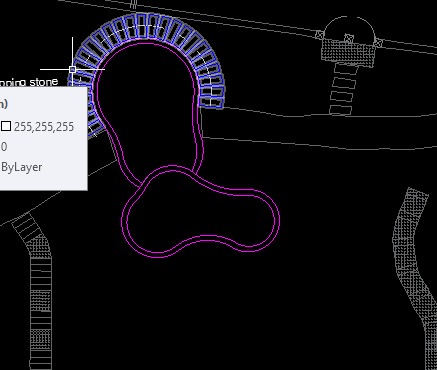The image size is (437, 370).
Task: Click the center crossed-square node under the semicircle
Action: tap(349, 38)
